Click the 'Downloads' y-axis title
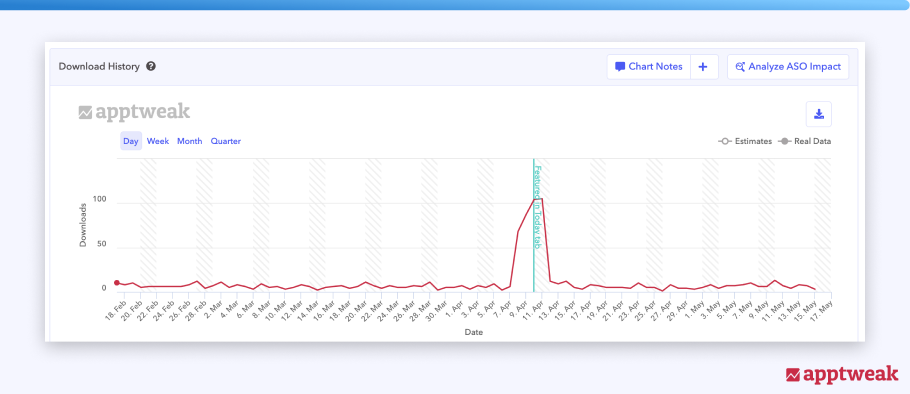This screenshot has height=394, width=910. point(83,225)
